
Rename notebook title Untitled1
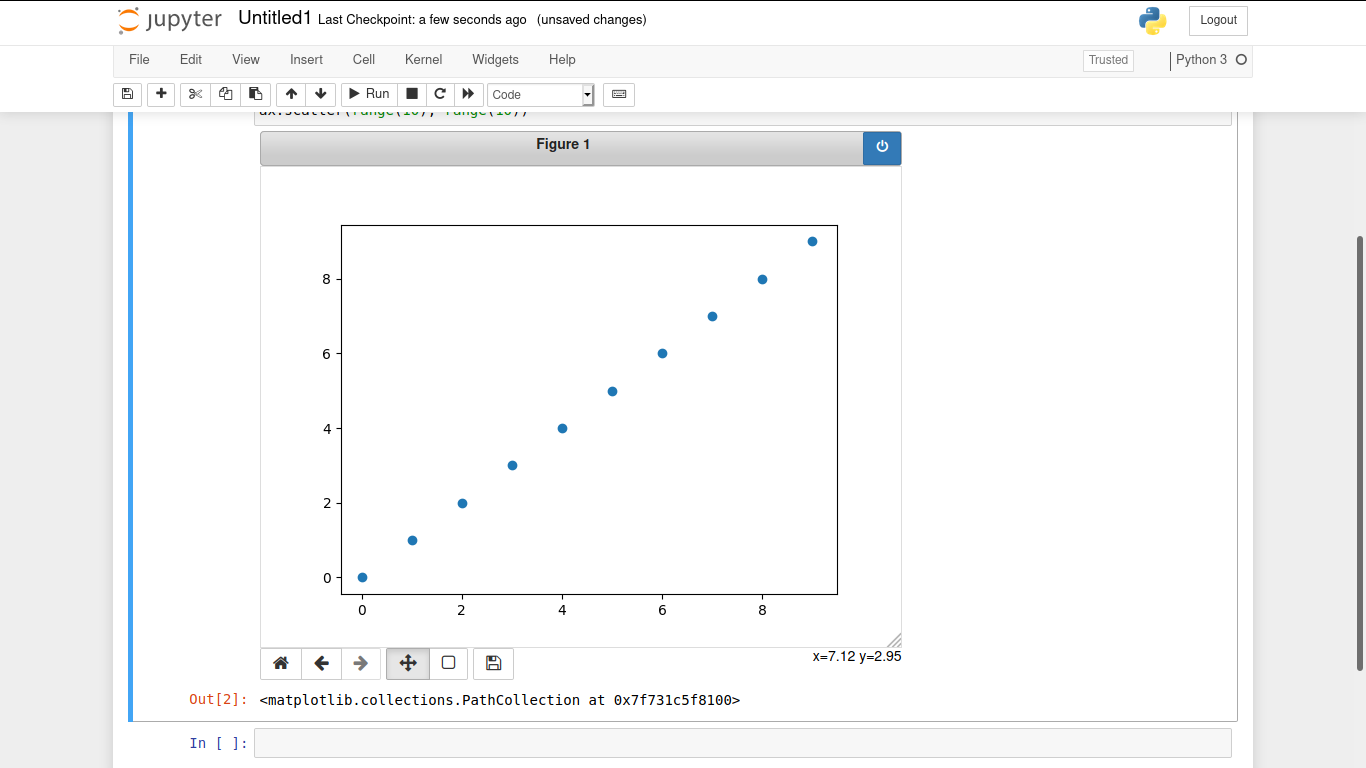[275, 19]
